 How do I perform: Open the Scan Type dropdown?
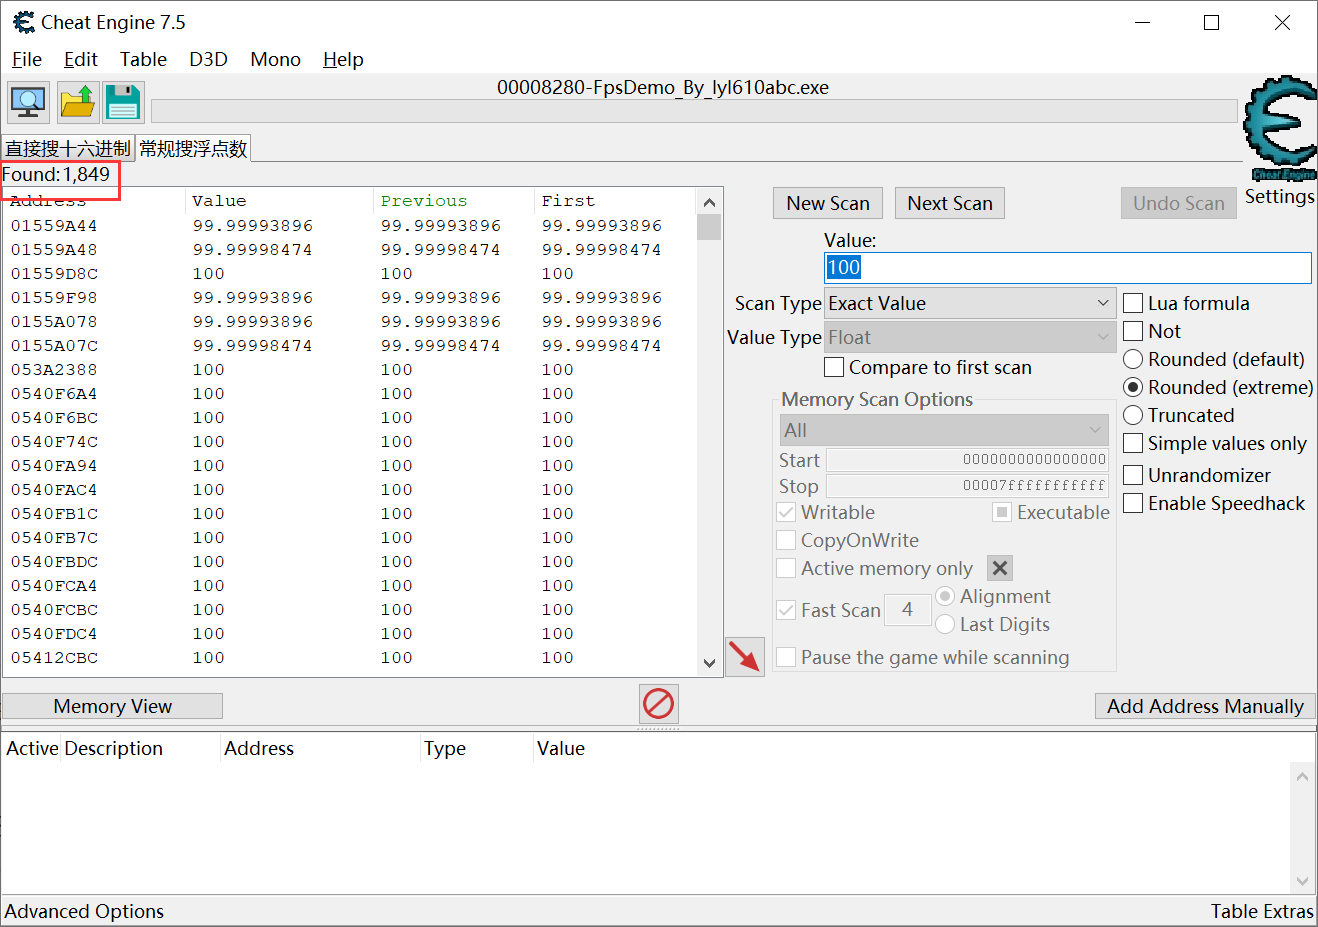(969, 303)
